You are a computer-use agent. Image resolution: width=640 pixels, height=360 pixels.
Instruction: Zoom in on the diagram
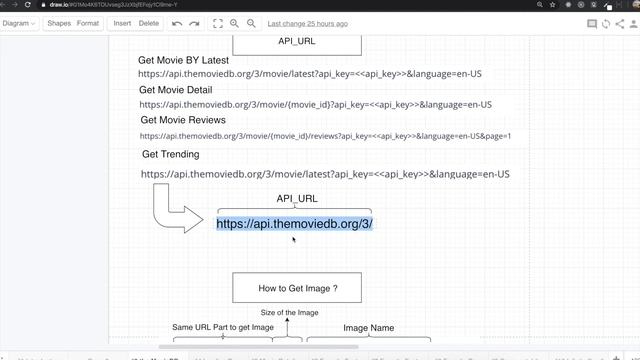click(x=234, y=24)
